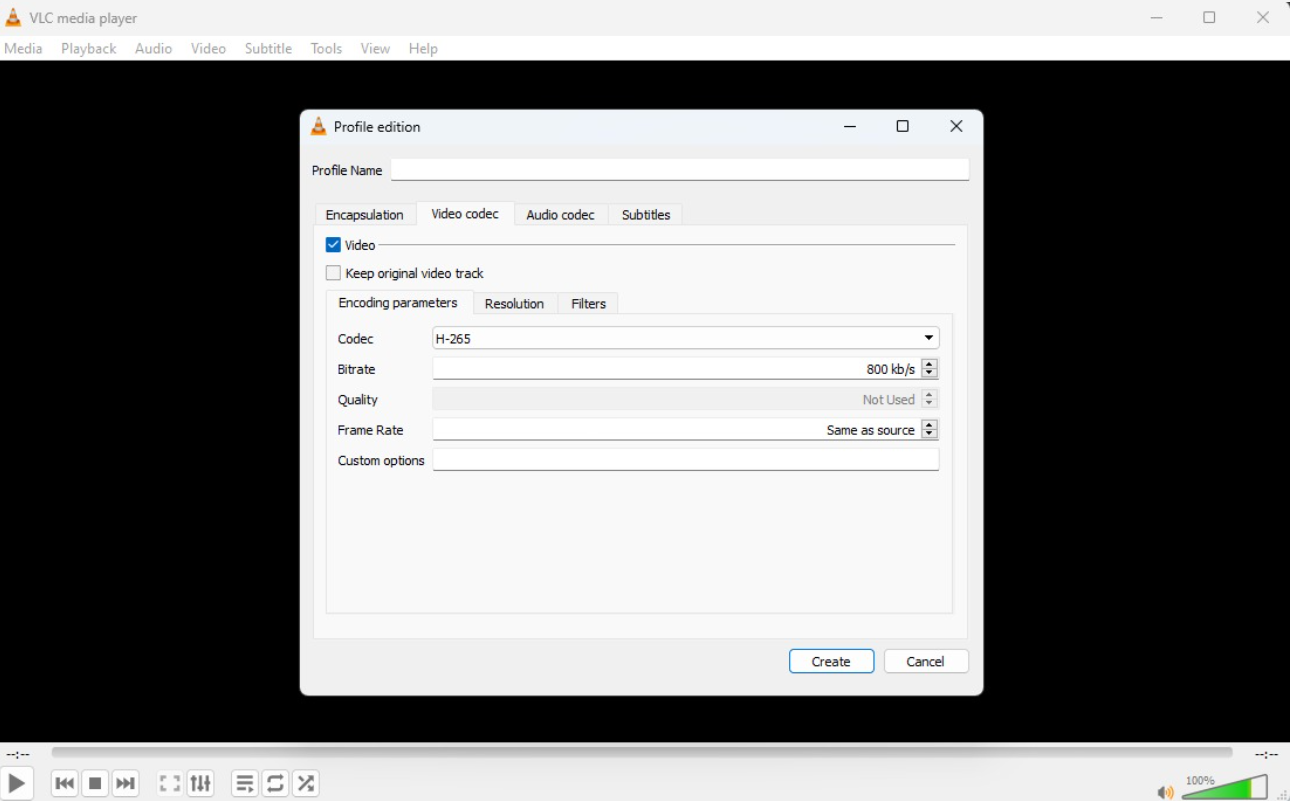Click the Create button

click(831, 661)
